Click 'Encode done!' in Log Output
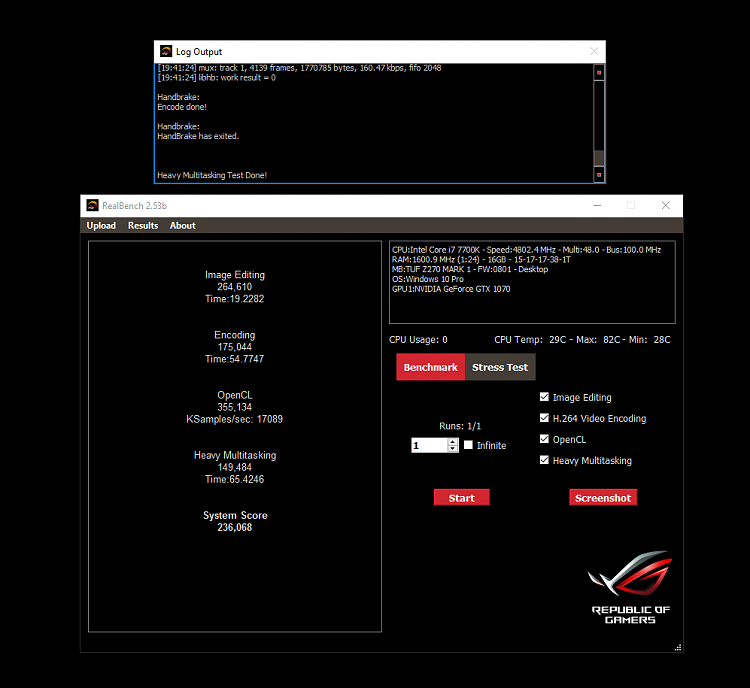The height and width of the screenshot is (688, 750). 182,107
